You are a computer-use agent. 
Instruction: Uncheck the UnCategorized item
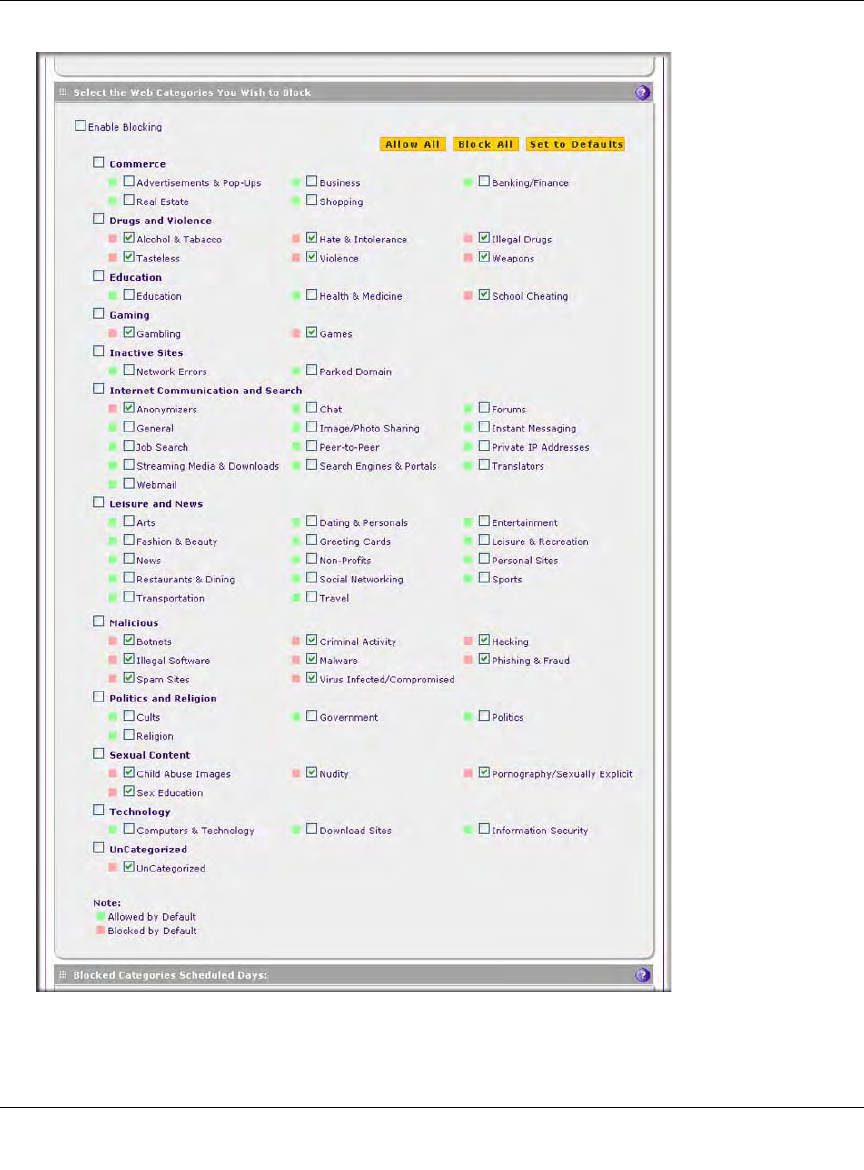(x=129, y=866)
